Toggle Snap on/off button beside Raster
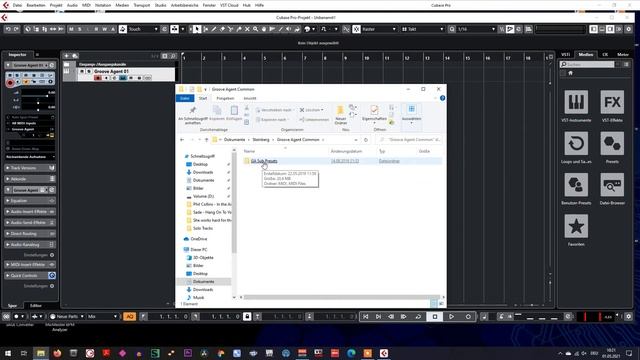This screenshot has height=360, width=640. tap(356, 29)
